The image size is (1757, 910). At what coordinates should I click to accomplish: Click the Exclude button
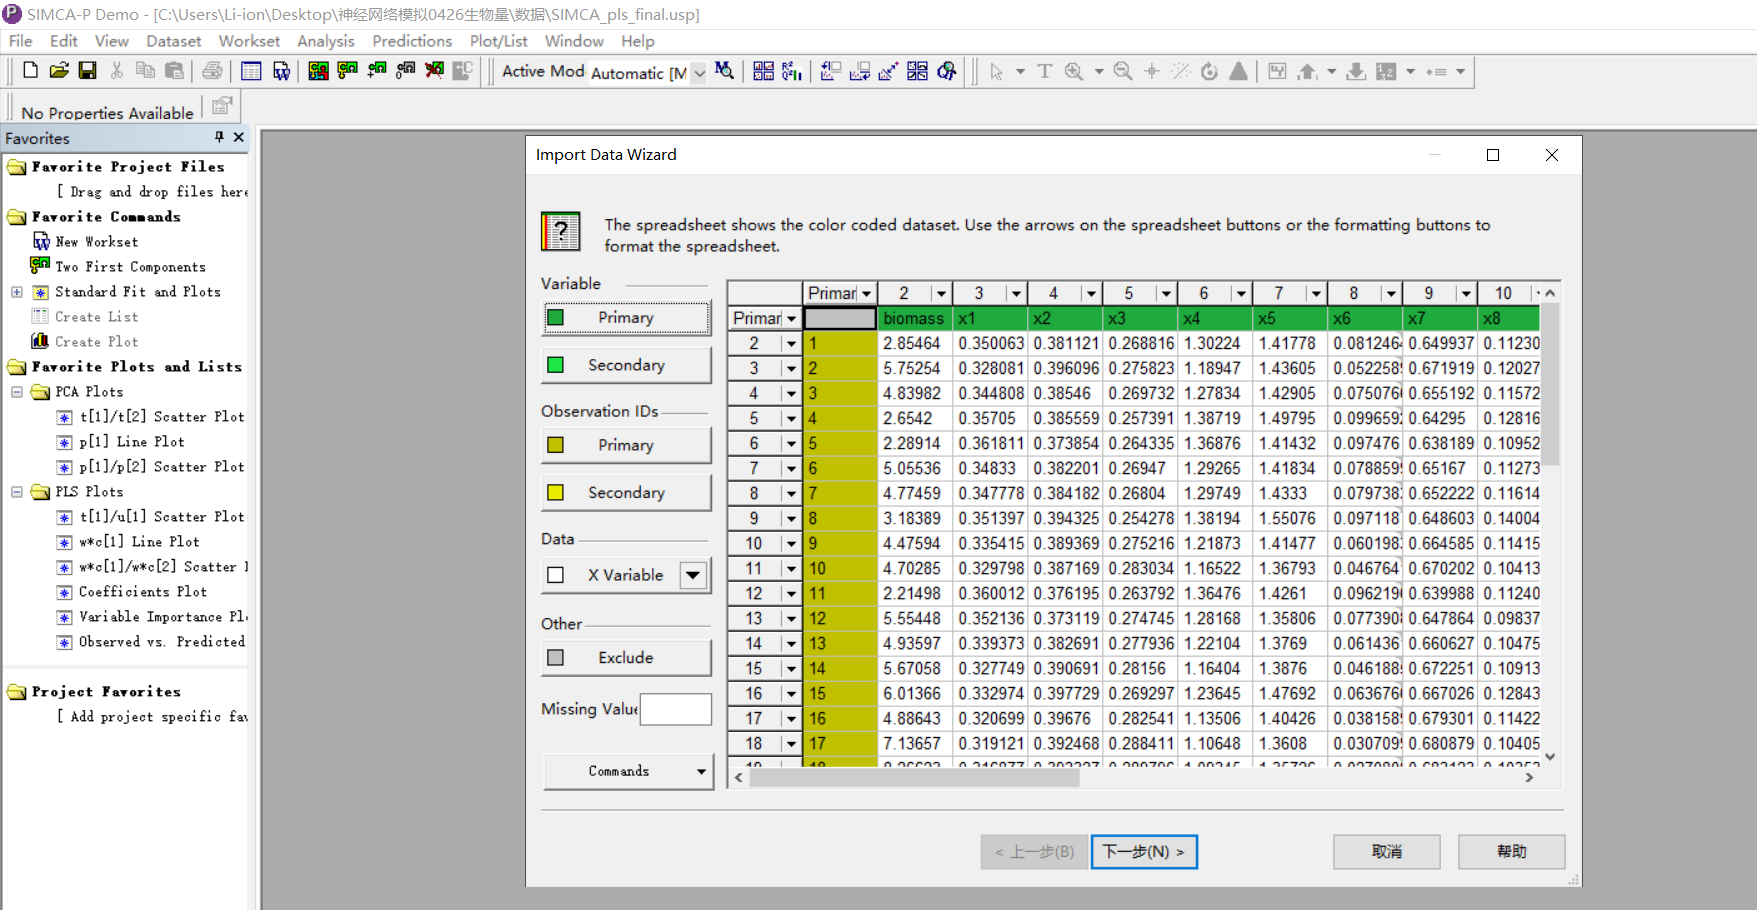click(626, 657)
